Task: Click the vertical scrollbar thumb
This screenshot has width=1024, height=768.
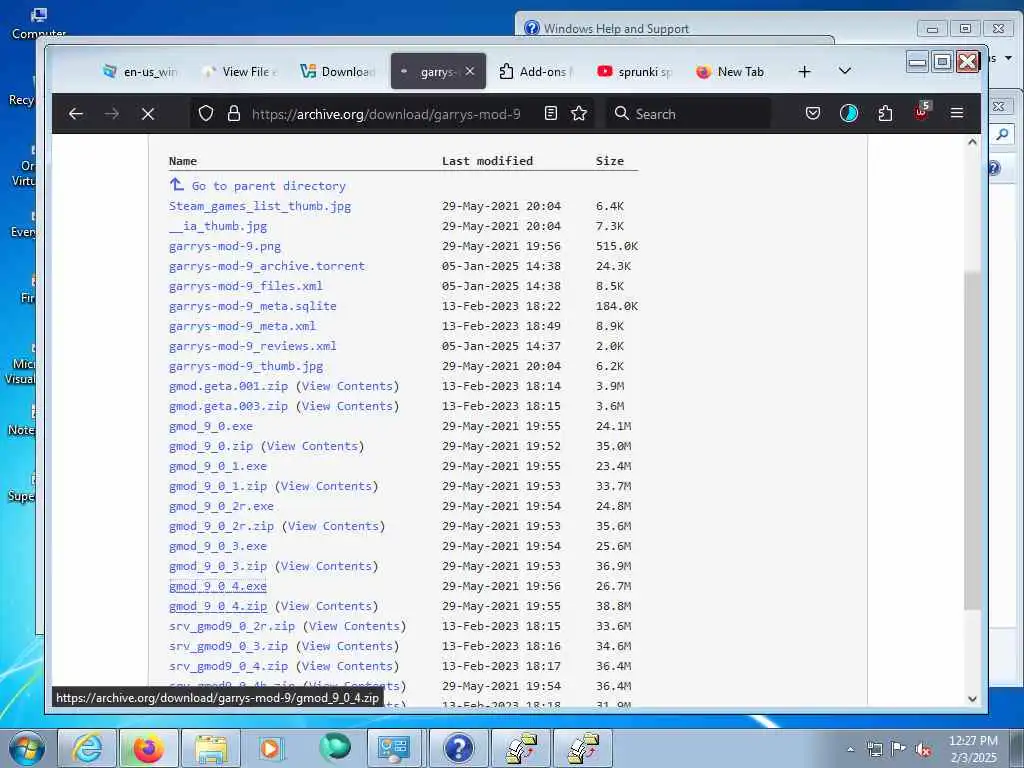Action: pyautogui.click(x=972, y=441)
